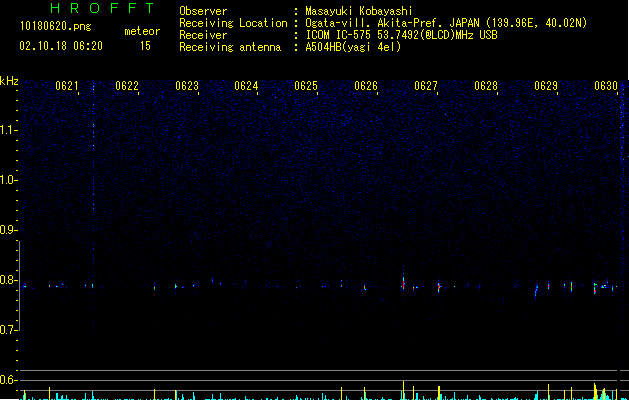Click the 0625 time marker

(x=306, y=86)
